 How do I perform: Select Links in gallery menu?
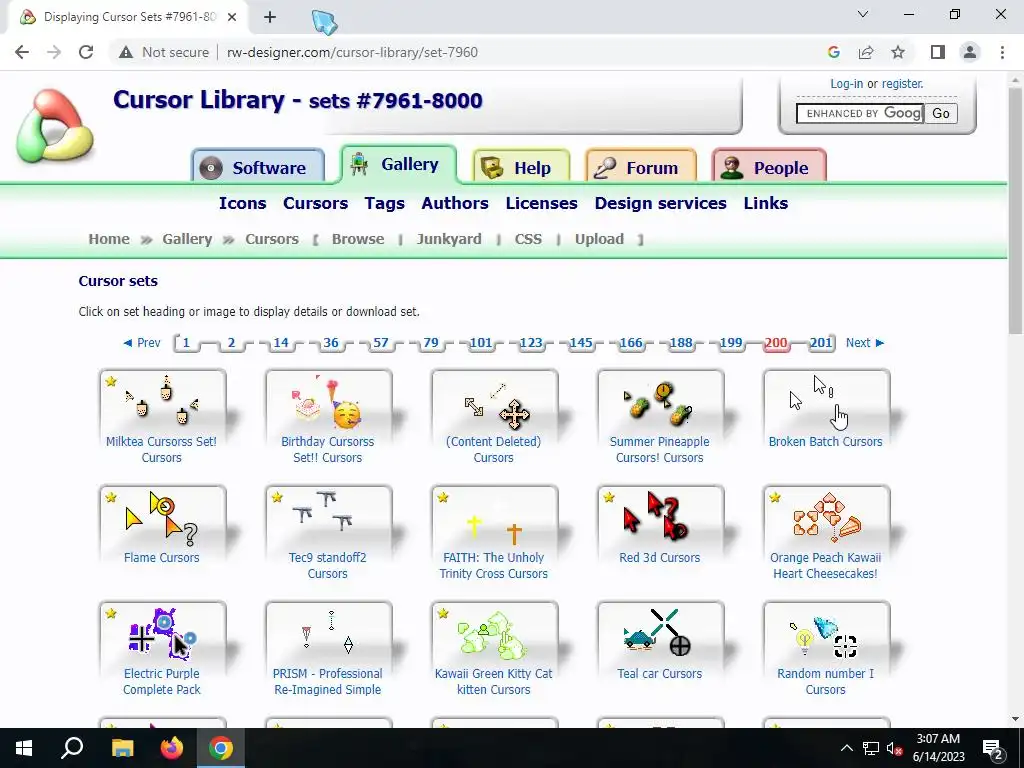(x=766, y=203)
